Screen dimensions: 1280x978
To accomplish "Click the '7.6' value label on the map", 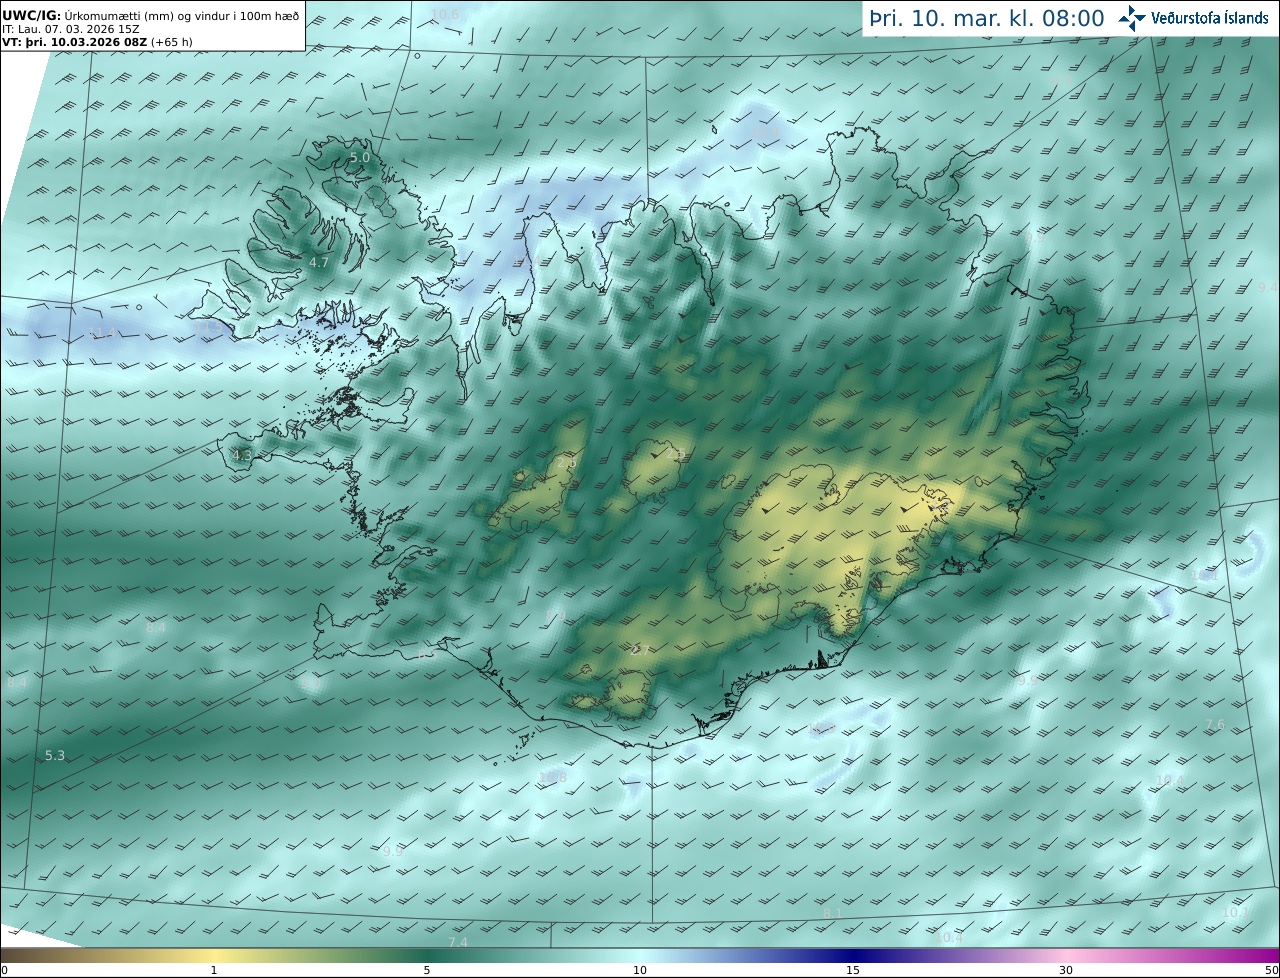I will tap(1214, 725).
